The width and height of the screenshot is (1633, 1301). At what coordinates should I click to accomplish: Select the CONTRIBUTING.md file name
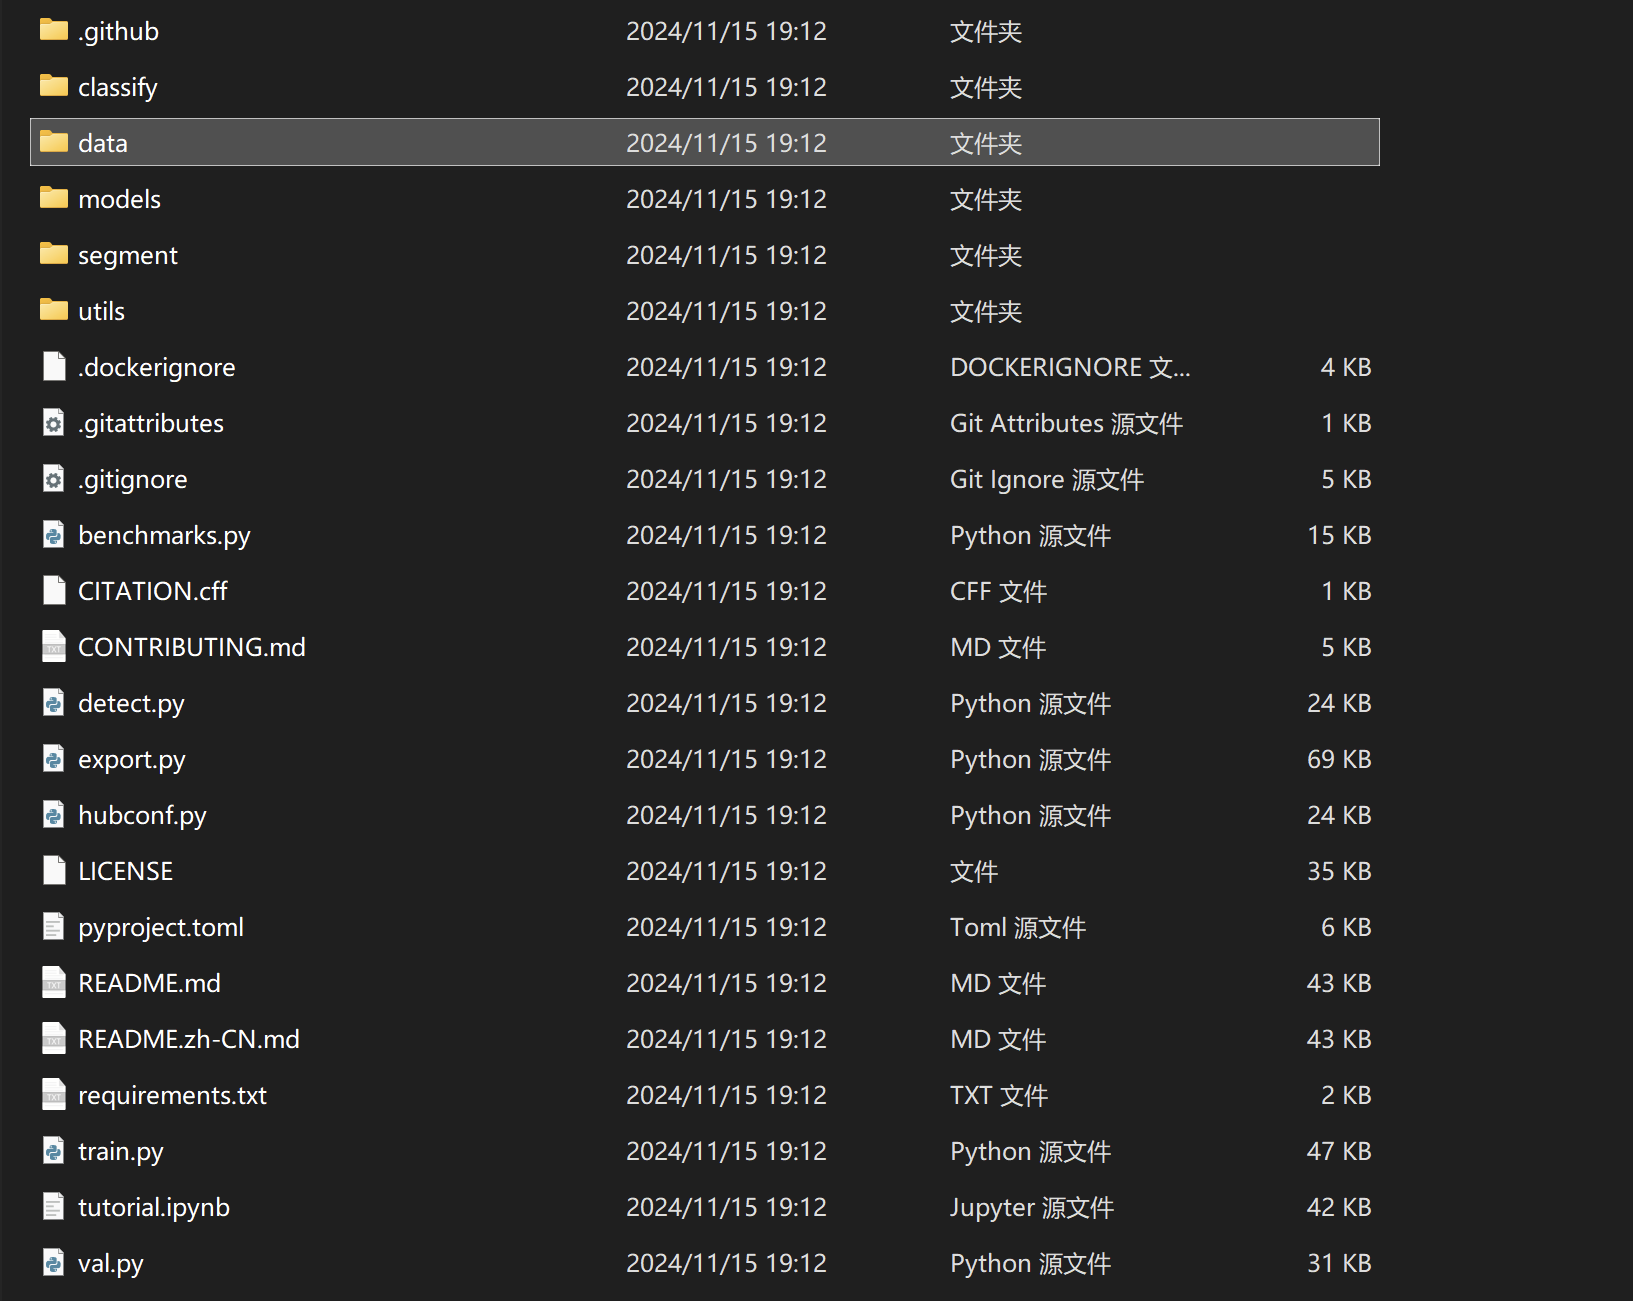pos(192,647)
